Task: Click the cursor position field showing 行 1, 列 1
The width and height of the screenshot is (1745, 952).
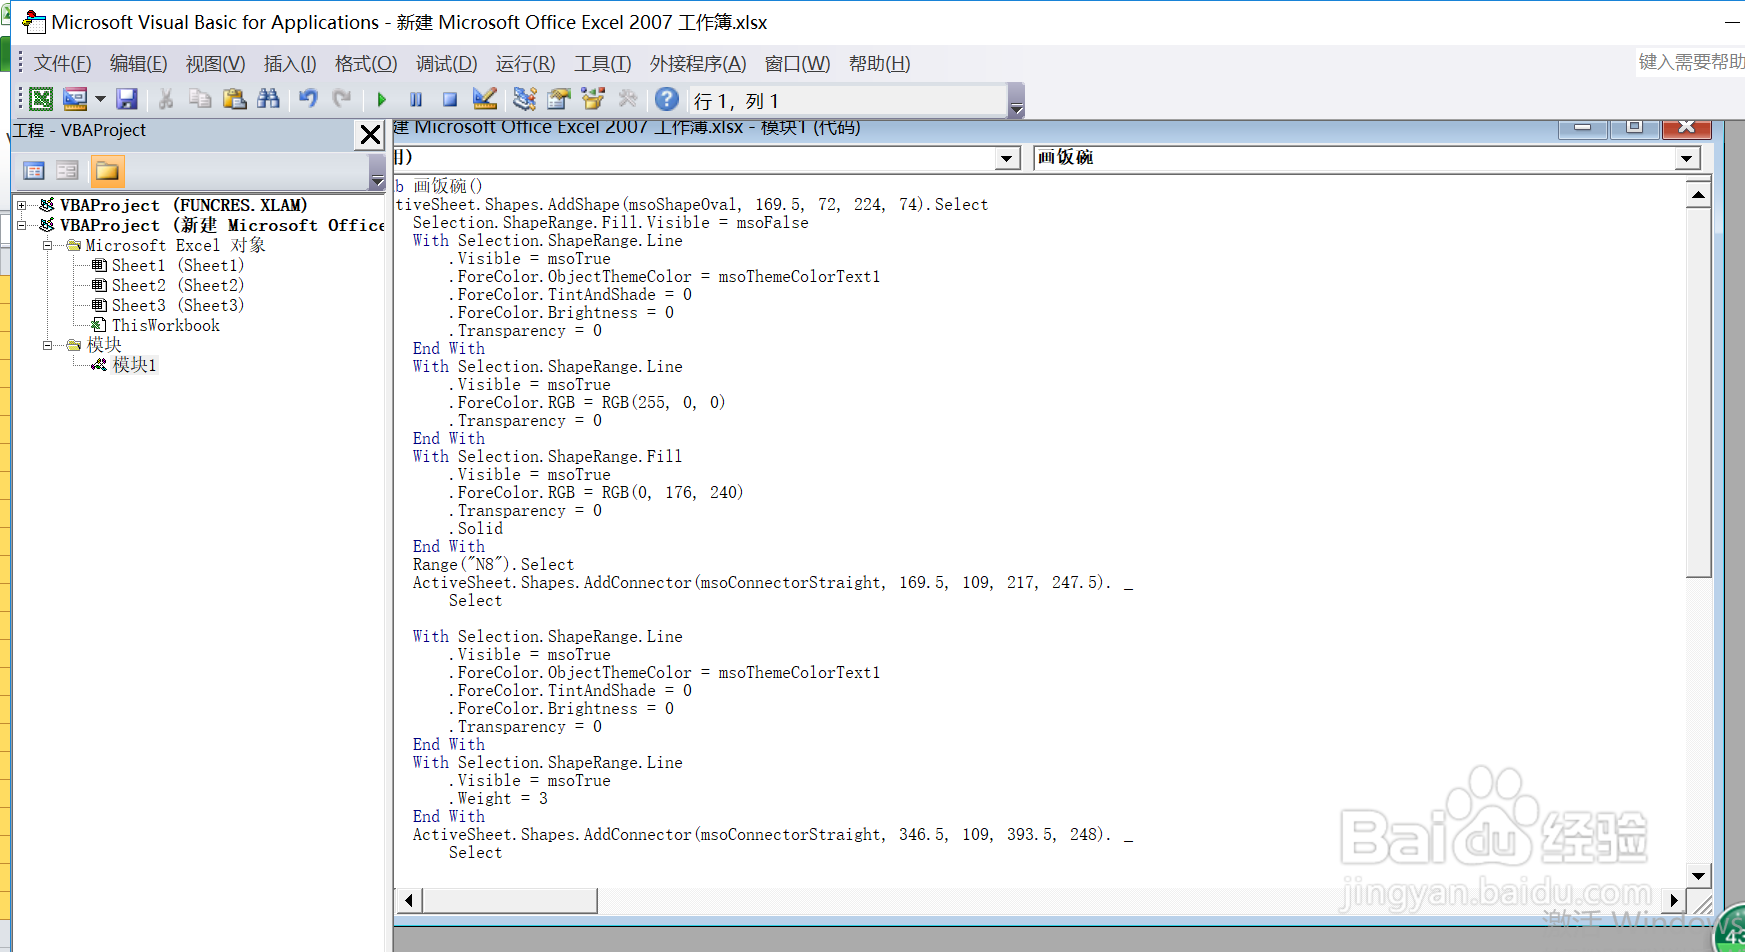Action: (x=848, y=101)
